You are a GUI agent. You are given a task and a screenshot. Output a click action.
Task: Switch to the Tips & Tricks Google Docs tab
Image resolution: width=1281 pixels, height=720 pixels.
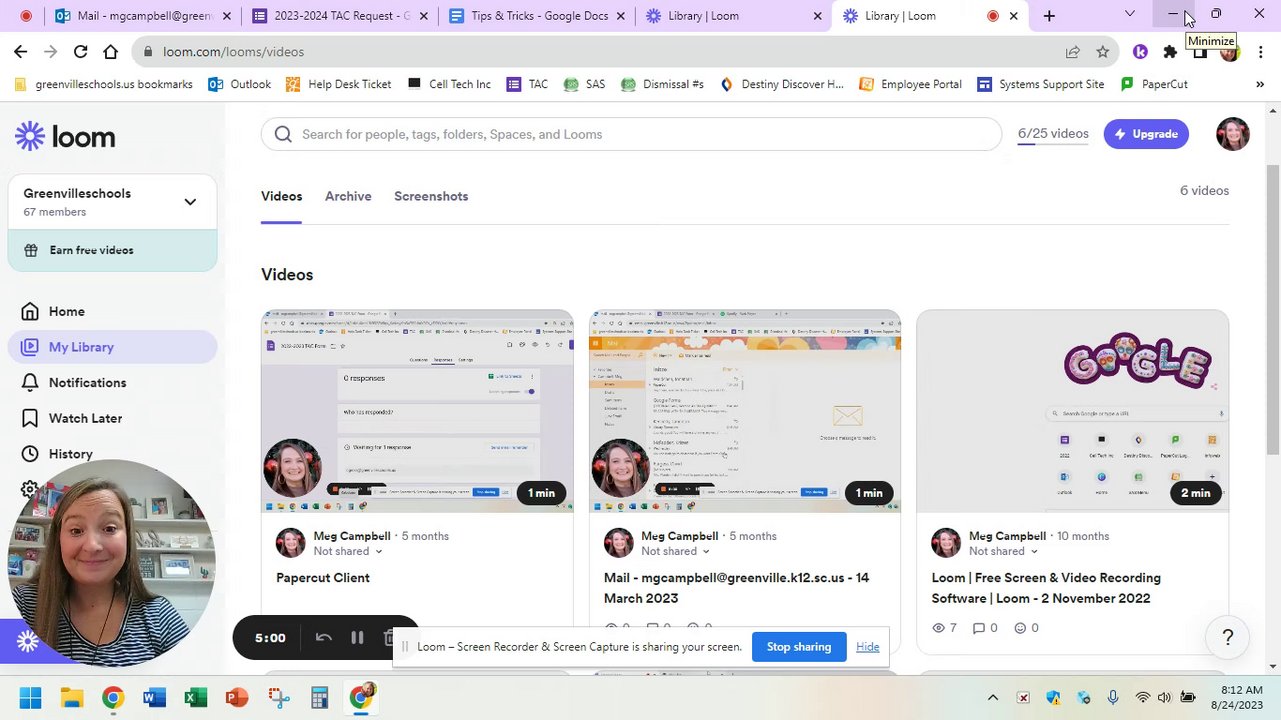538,16
